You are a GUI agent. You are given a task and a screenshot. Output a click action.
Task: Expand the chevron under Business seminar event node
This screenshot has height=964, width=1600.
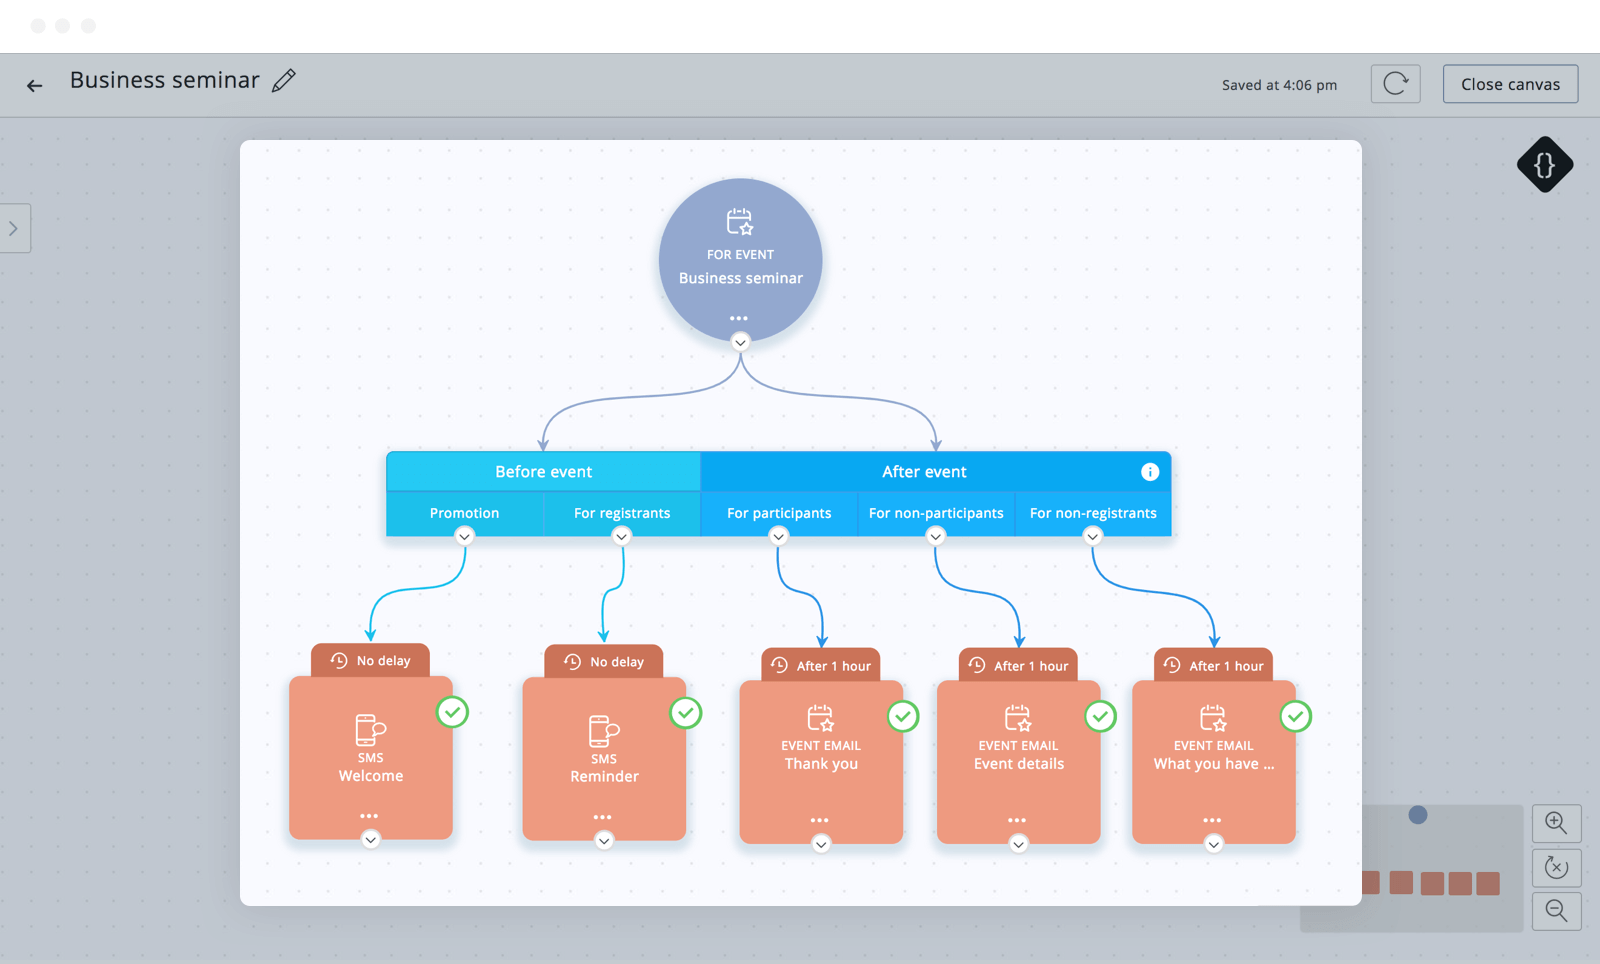point(740,343)
